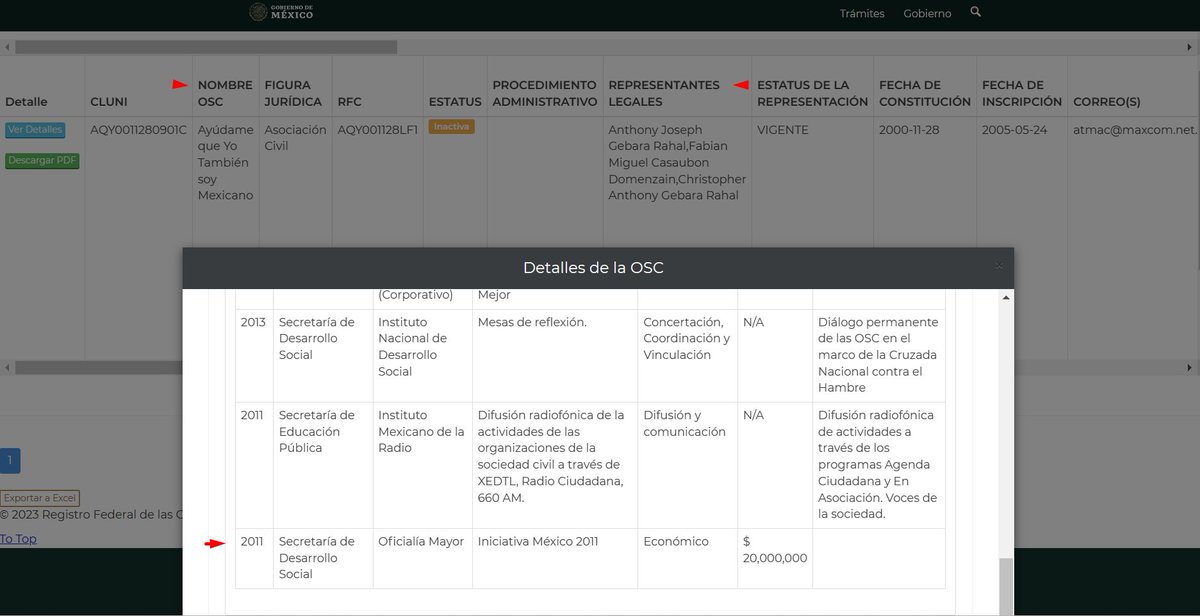This screenshot has height=616, width=1200.
Task: Click the legal representatives names cell
Action: [677, 162]
